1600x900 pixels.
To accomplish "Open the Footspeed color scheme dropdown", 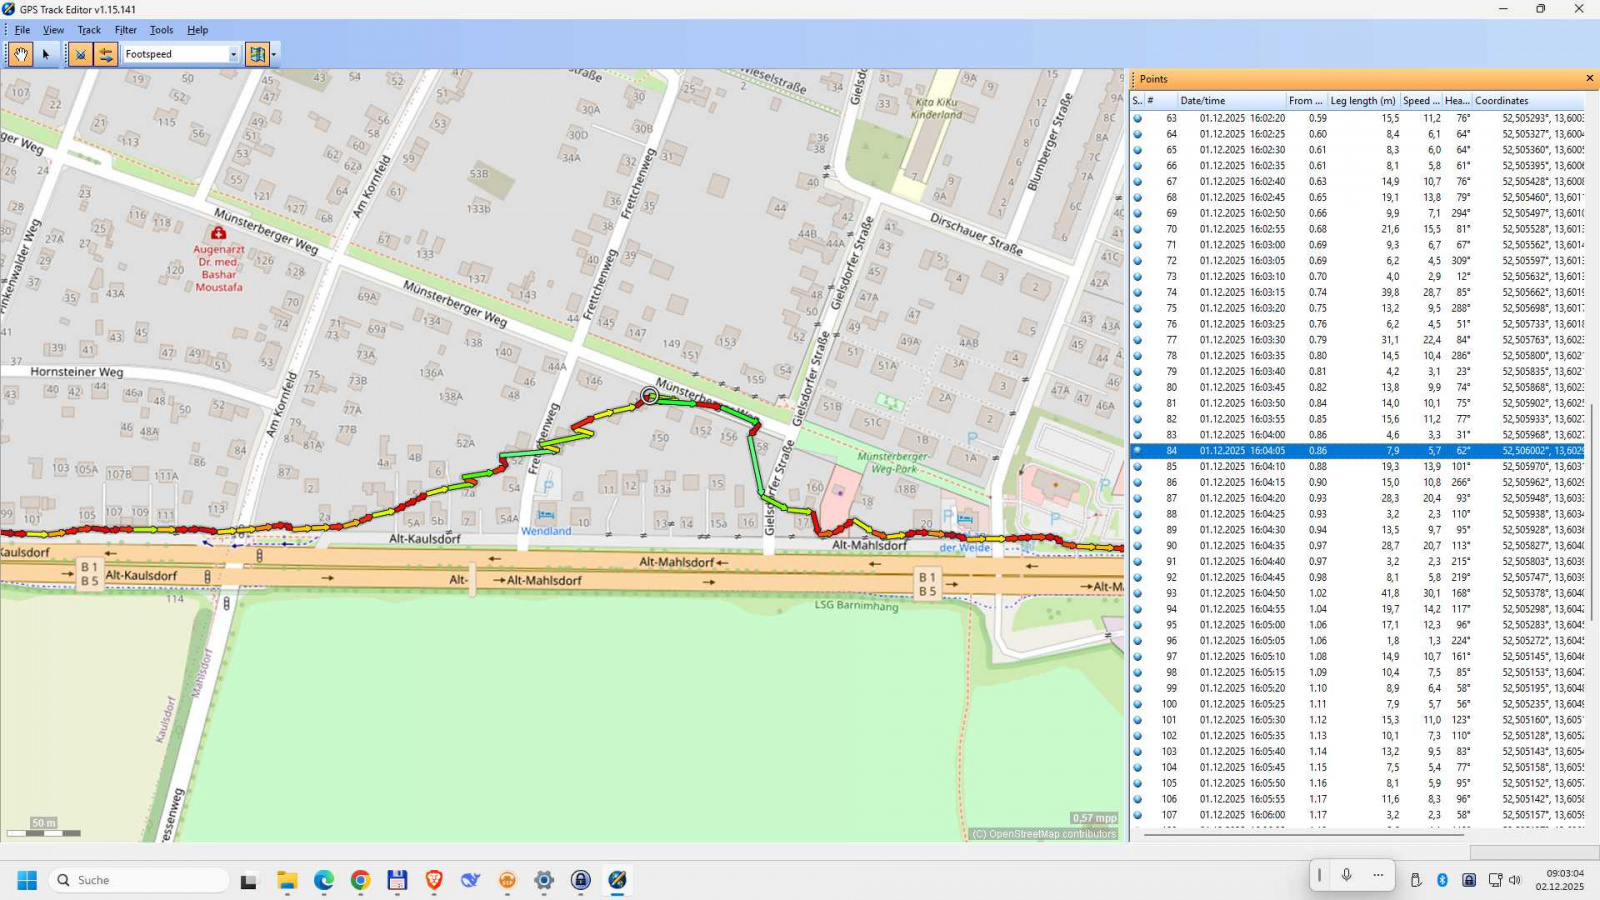I will pos(234,54).
